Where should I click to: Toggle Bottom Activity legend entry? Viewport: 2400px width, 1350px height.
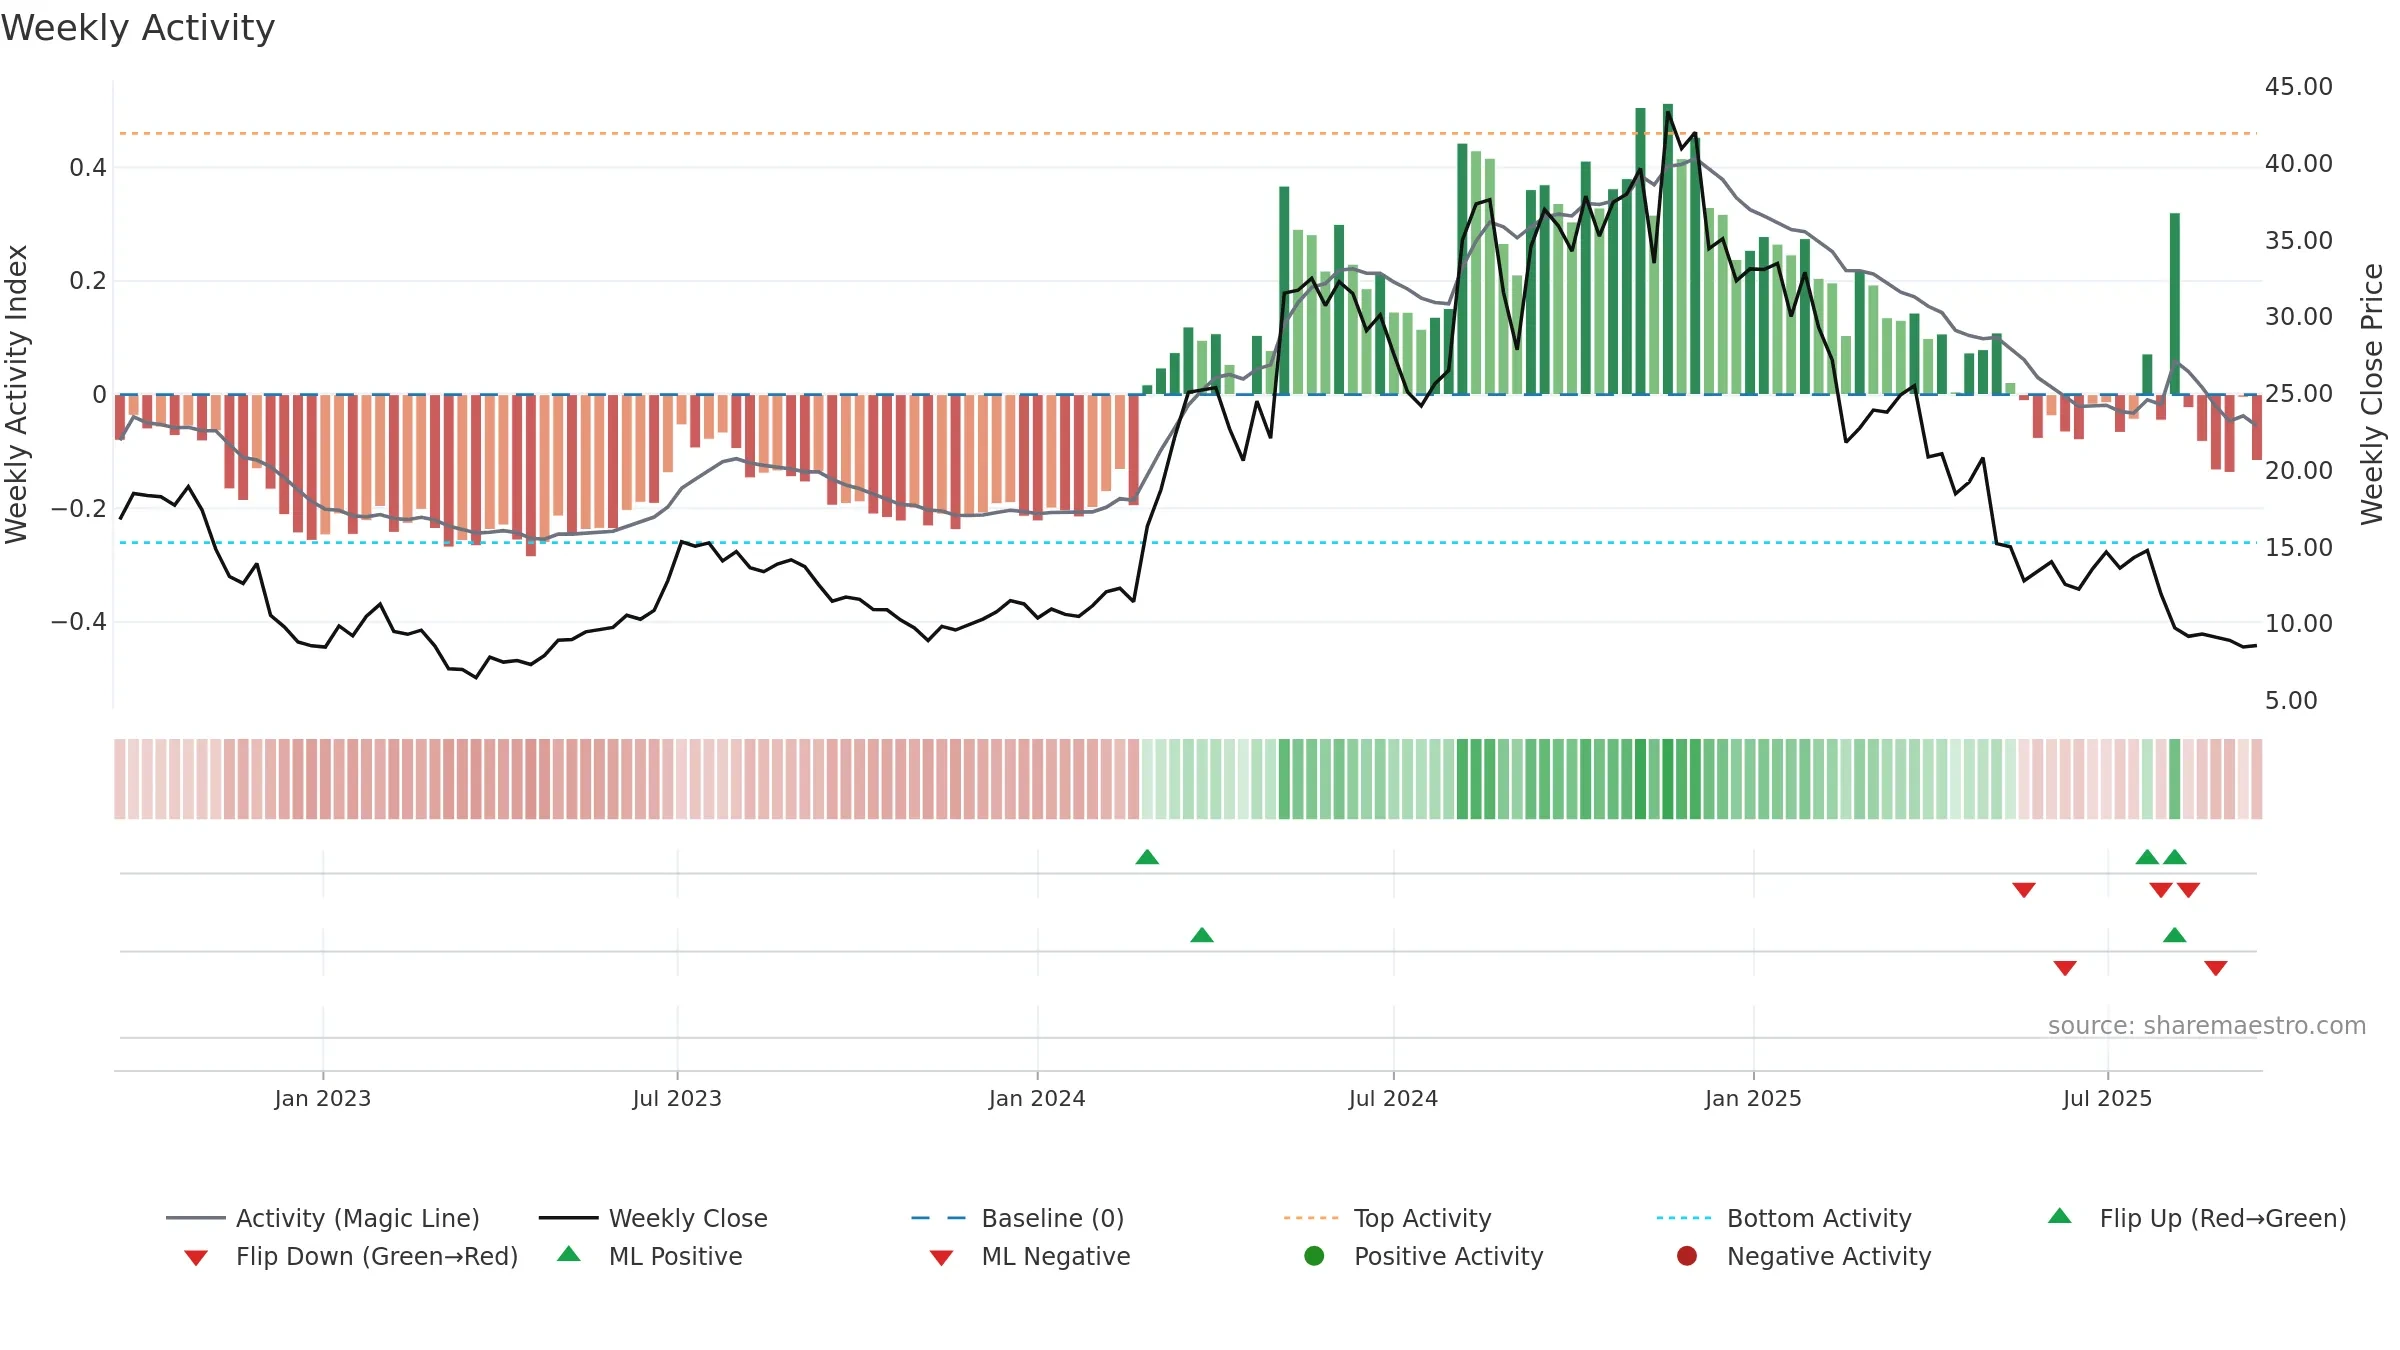[1784, 1218]
